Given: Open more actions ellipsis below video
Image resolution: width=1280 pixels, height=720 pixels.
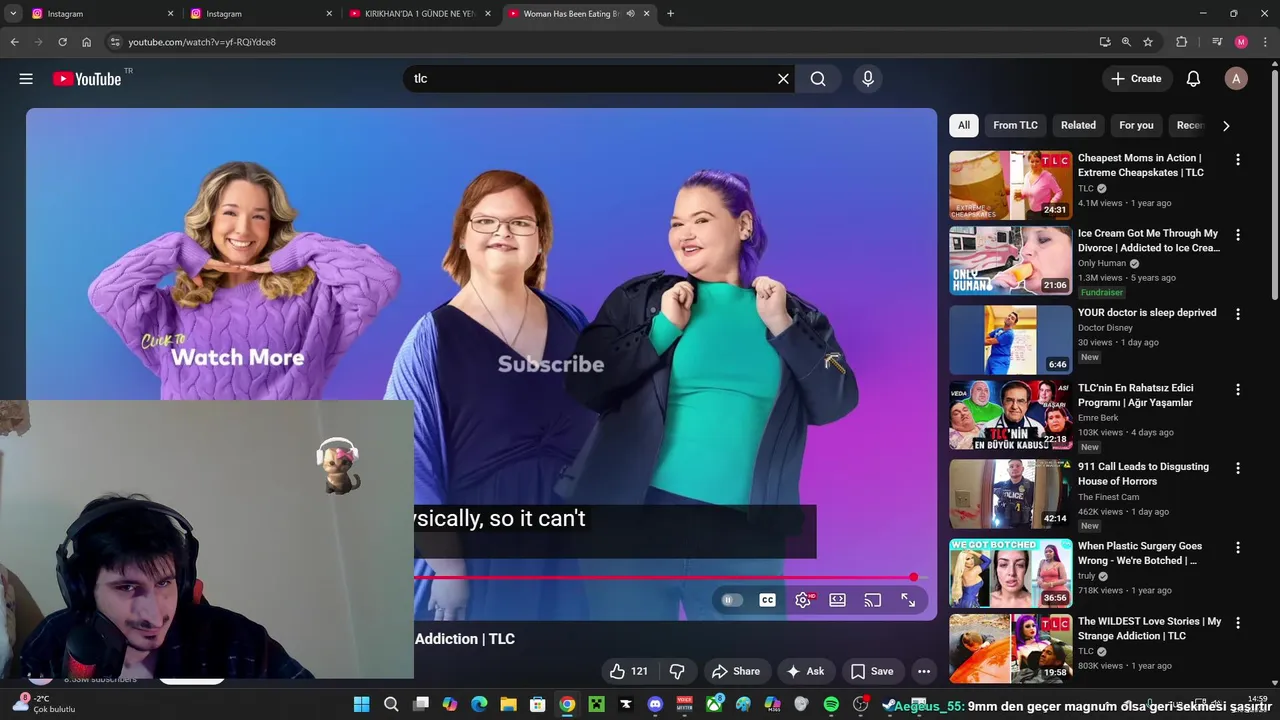Looking at the screenshot, I should (924, 671).
